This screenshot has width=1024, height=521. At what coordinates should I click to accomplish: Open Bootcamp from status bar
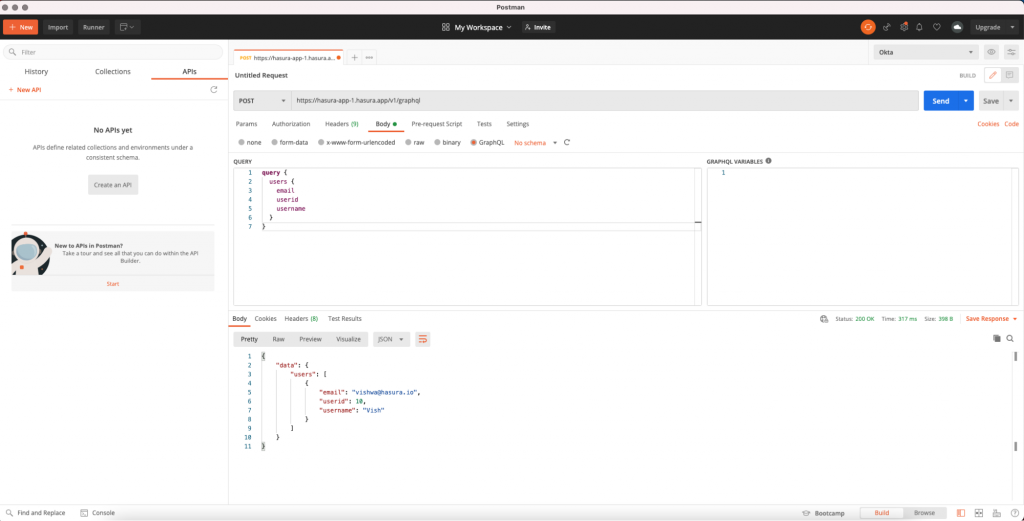click(x=824, y=513)
